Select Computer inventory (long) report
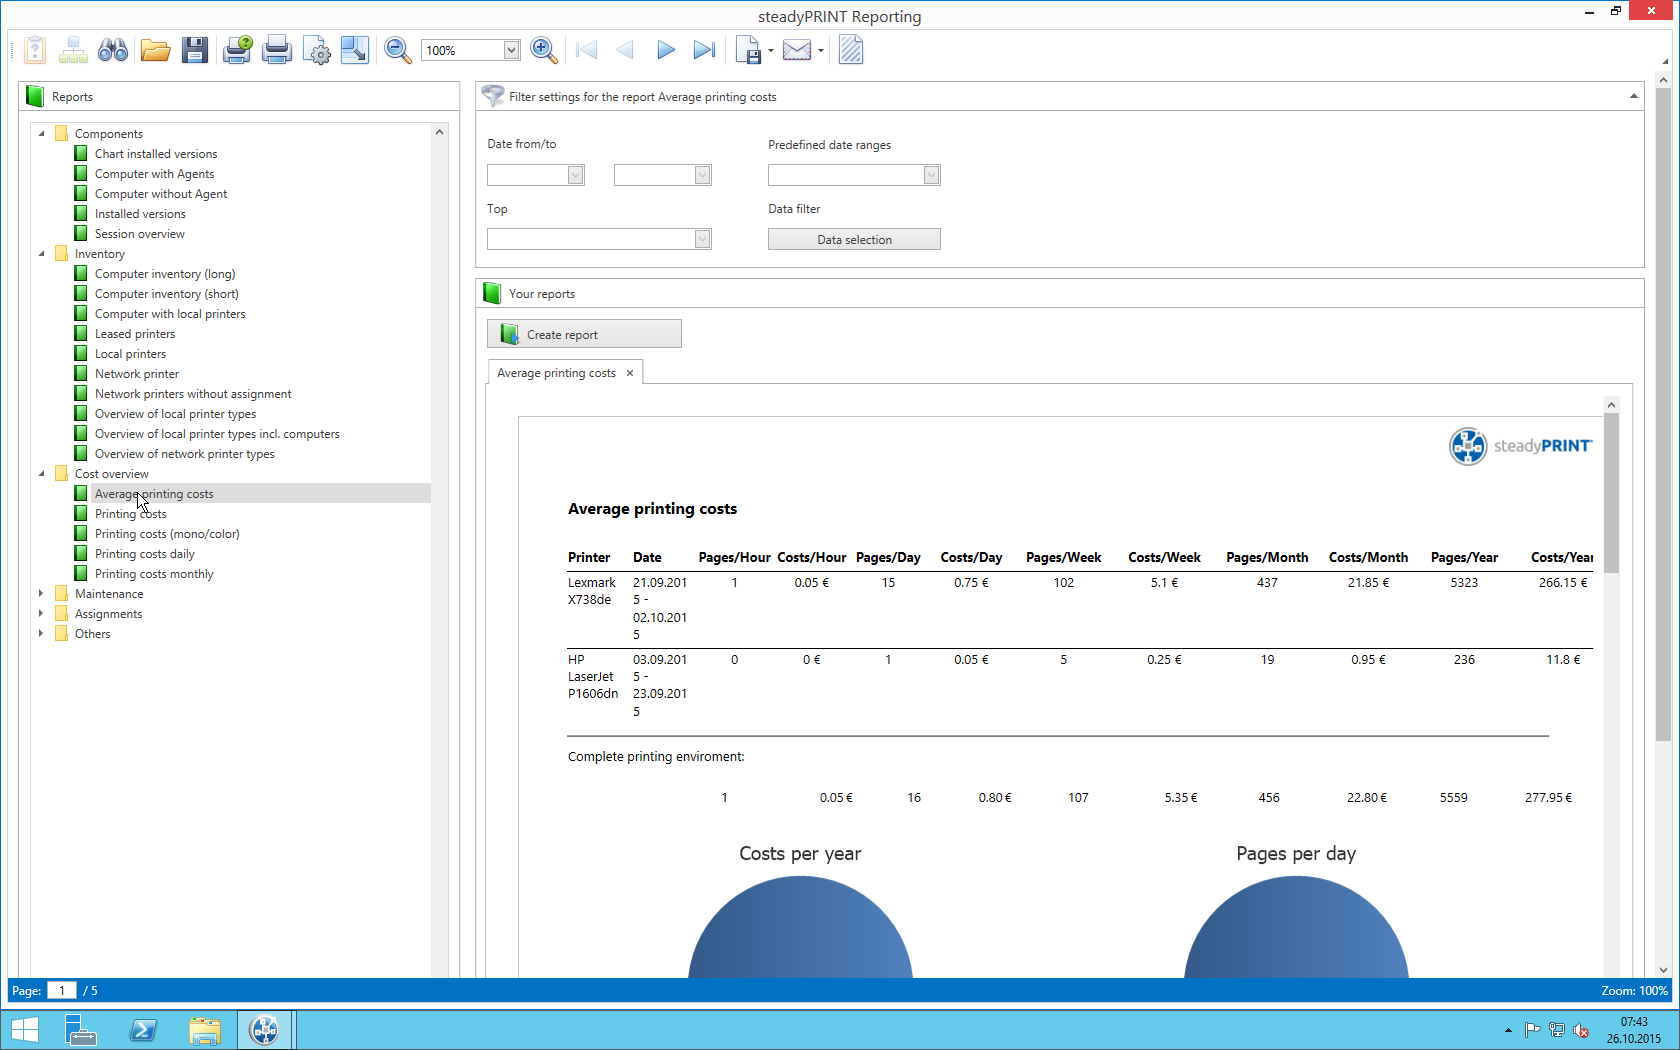The image size is (1680, 1050). (x=165, y=274)
